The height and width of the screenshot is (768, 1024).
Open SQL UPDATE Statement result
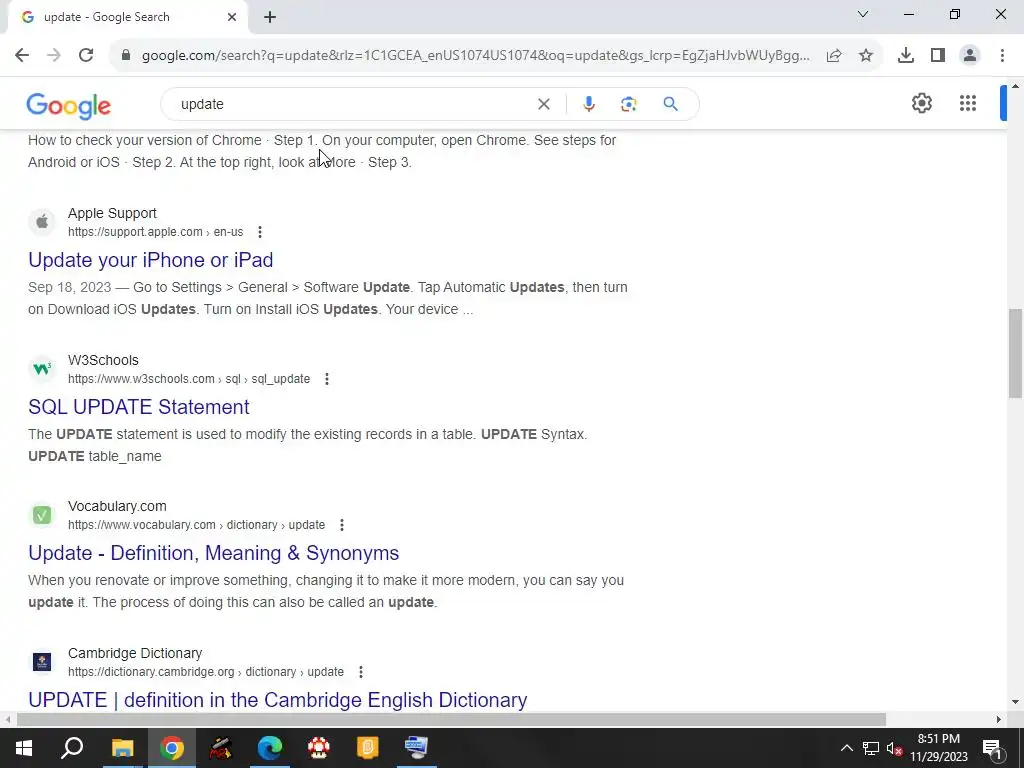[x=138, y=407]
